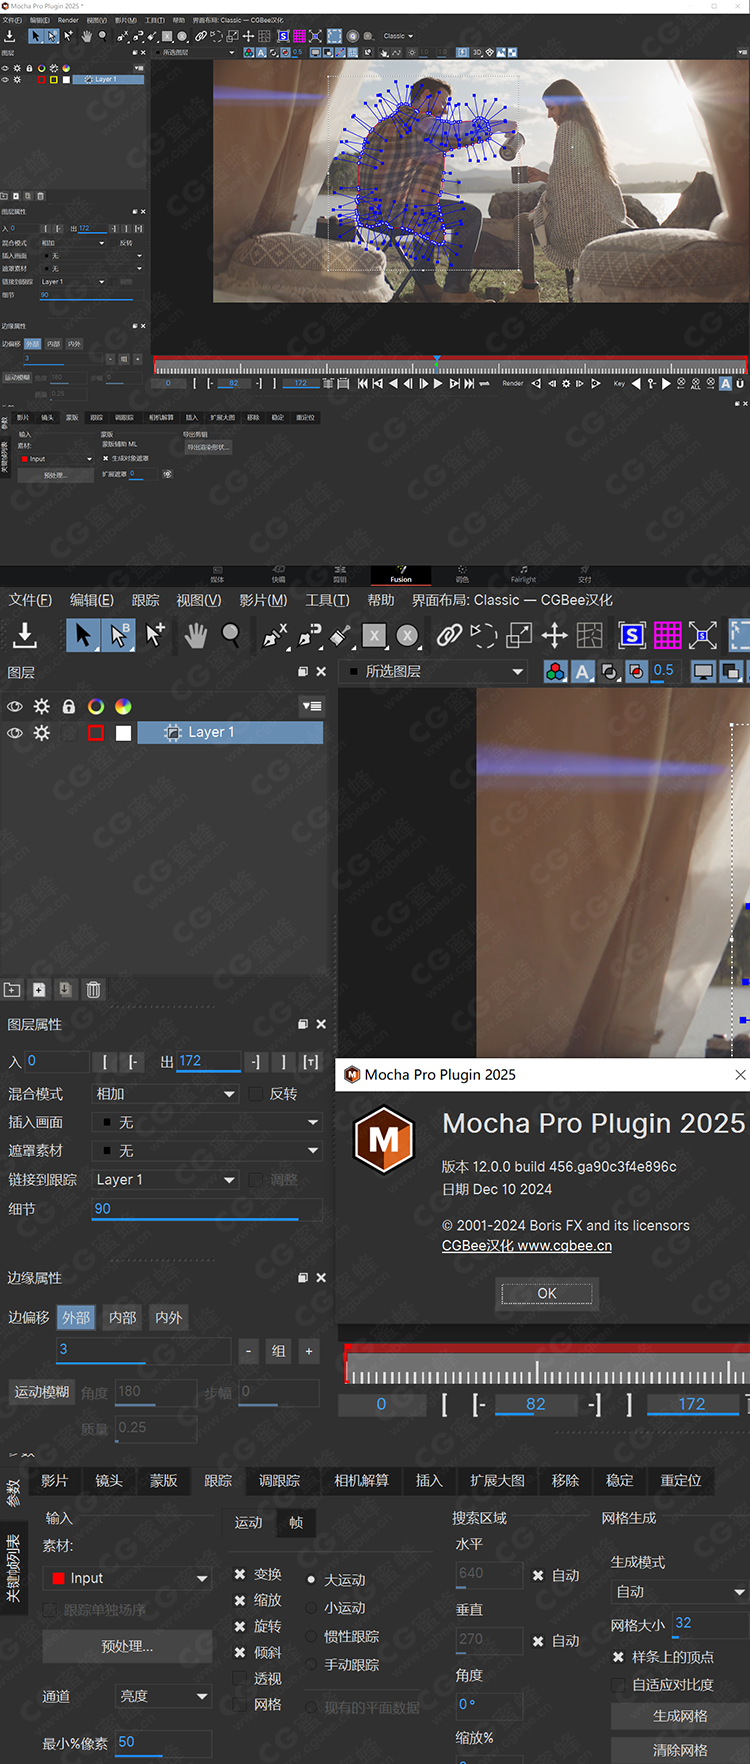Activate the hand pan tool

(x=196, y=634)
